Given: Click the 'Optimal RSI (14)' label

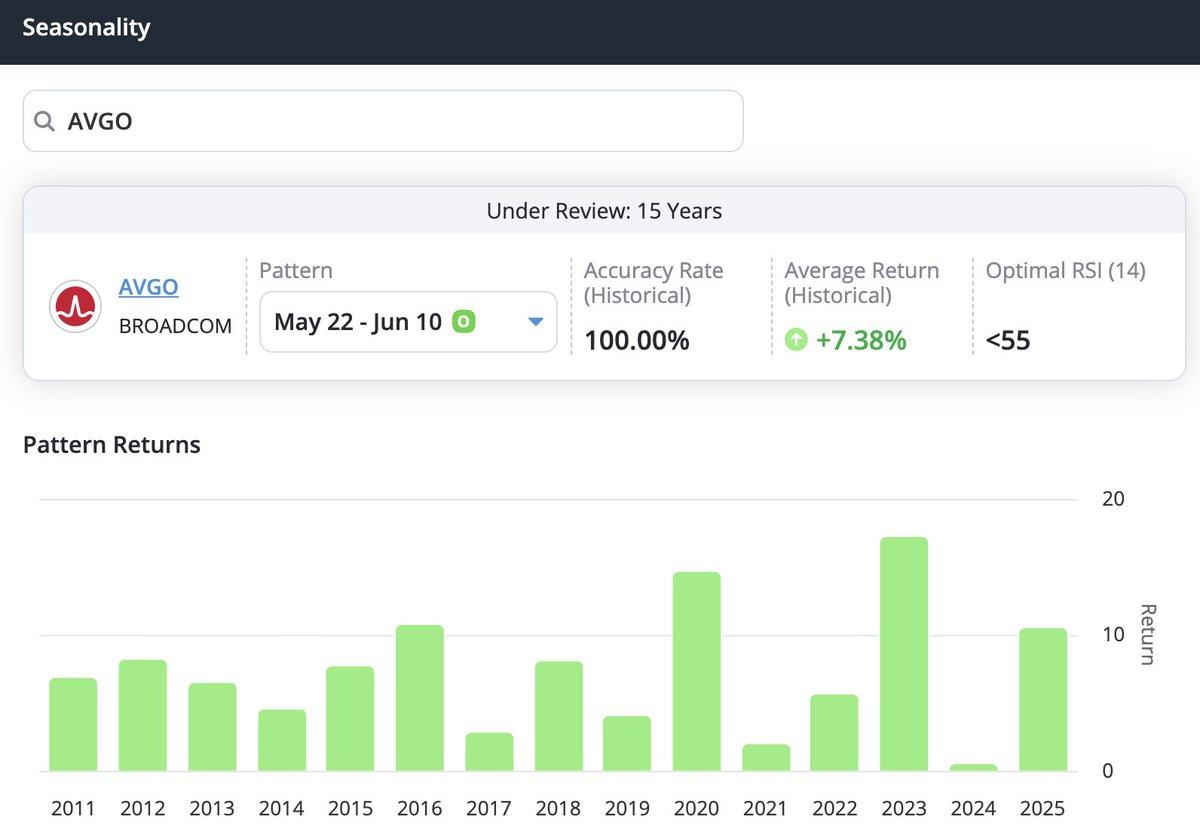Looking at the screenshot, I should pyautogui.click(x=1066, y=270).
